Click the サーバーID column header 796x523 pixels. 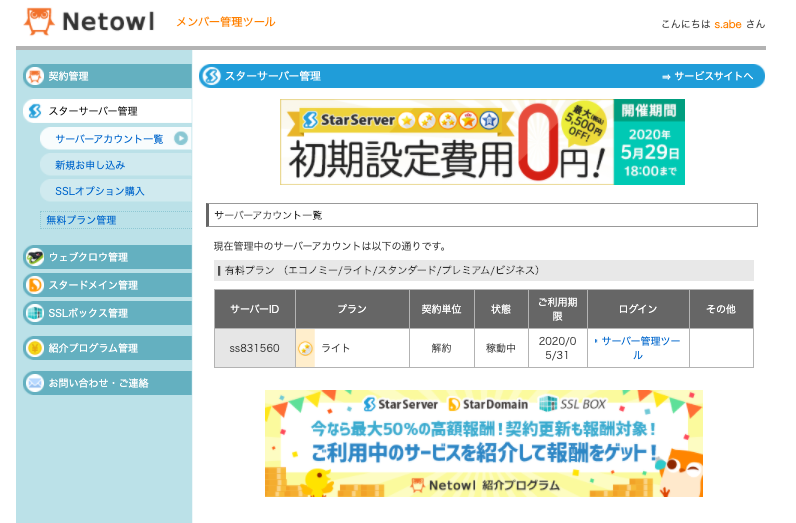coord(254,309)
